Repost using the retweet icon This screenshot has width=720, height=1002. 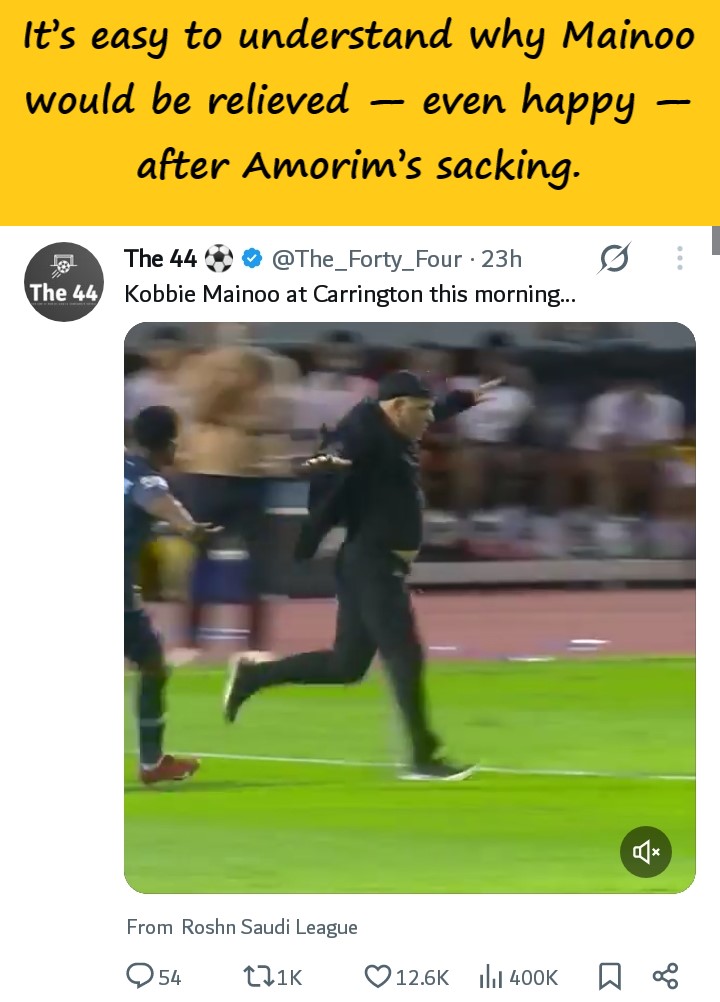(x=259, y=976)
